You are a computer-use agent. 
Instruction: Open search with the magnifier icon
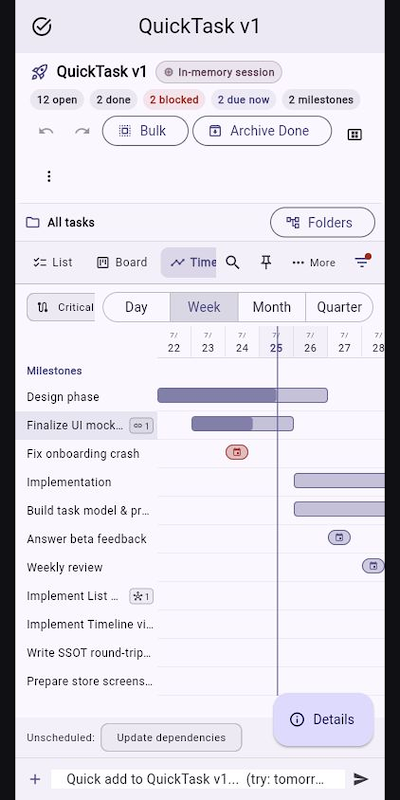[x=233, y=262]
